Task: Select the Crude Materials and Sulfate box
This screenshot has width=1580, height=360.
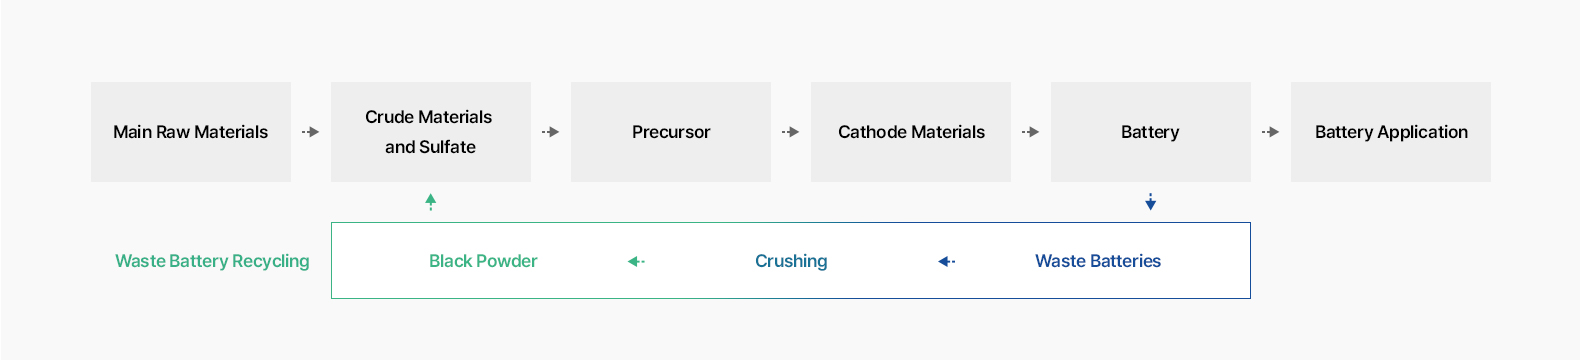Action: click(431, 132)
